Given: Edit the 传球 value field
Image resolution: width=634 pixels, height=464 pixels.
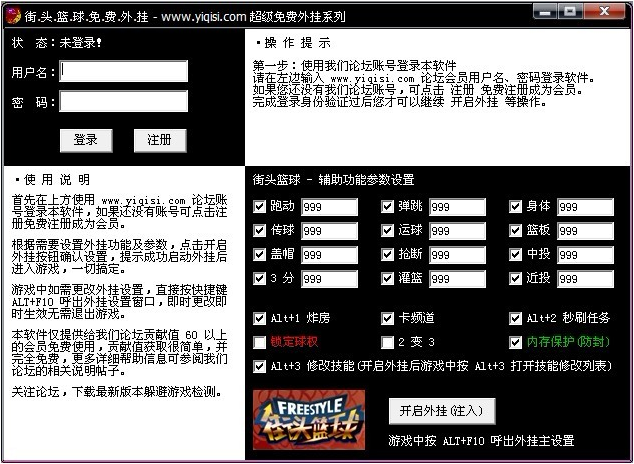Looking at the screenshot, I should pyautogui.click(x=329, y=231).
